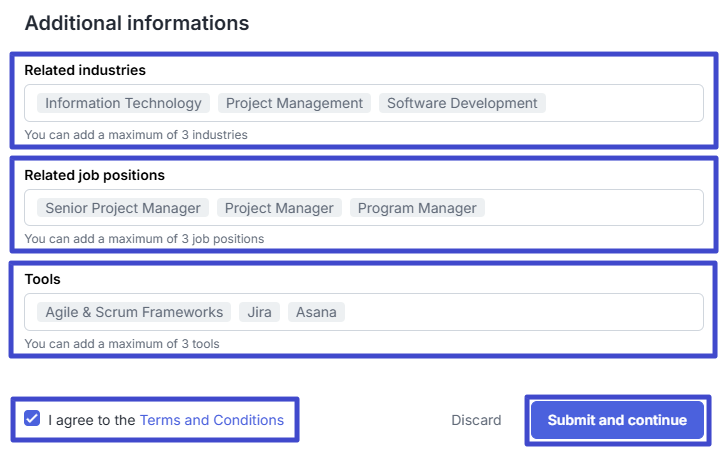
Task: Click the Related industries label
Action: click(x=85, y=70)
